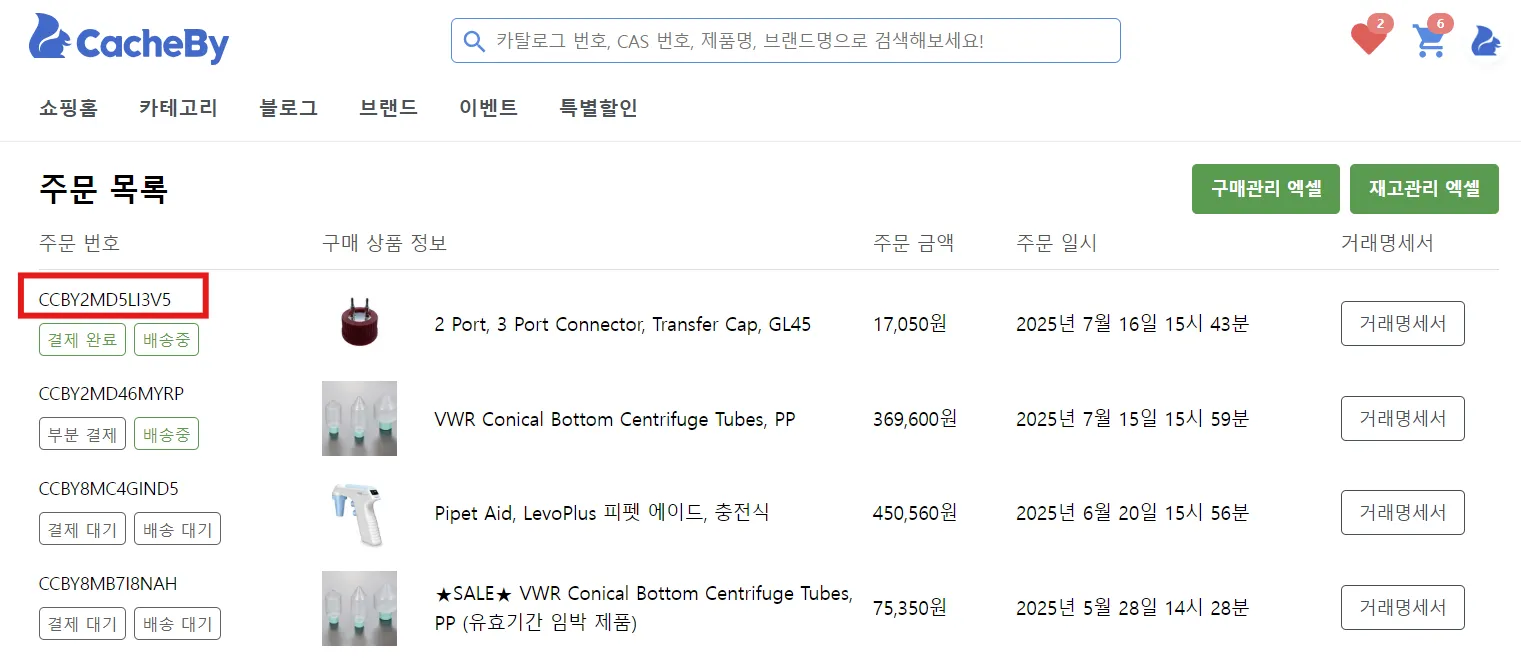This screenshot has width=1521, height=658.
Task: Click the search magnifier icon
Action: 473,41
